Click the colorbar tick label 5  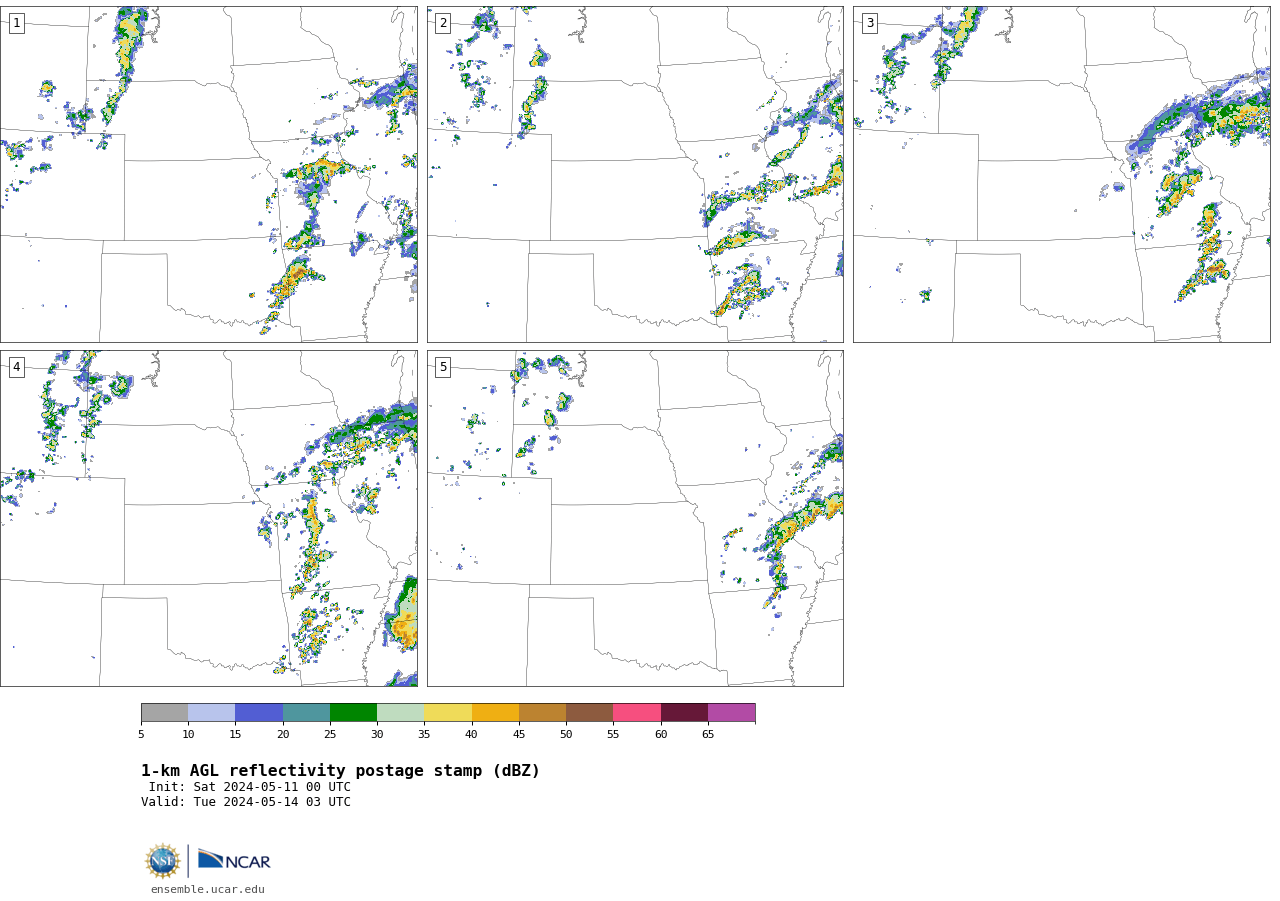pos(141,735)
